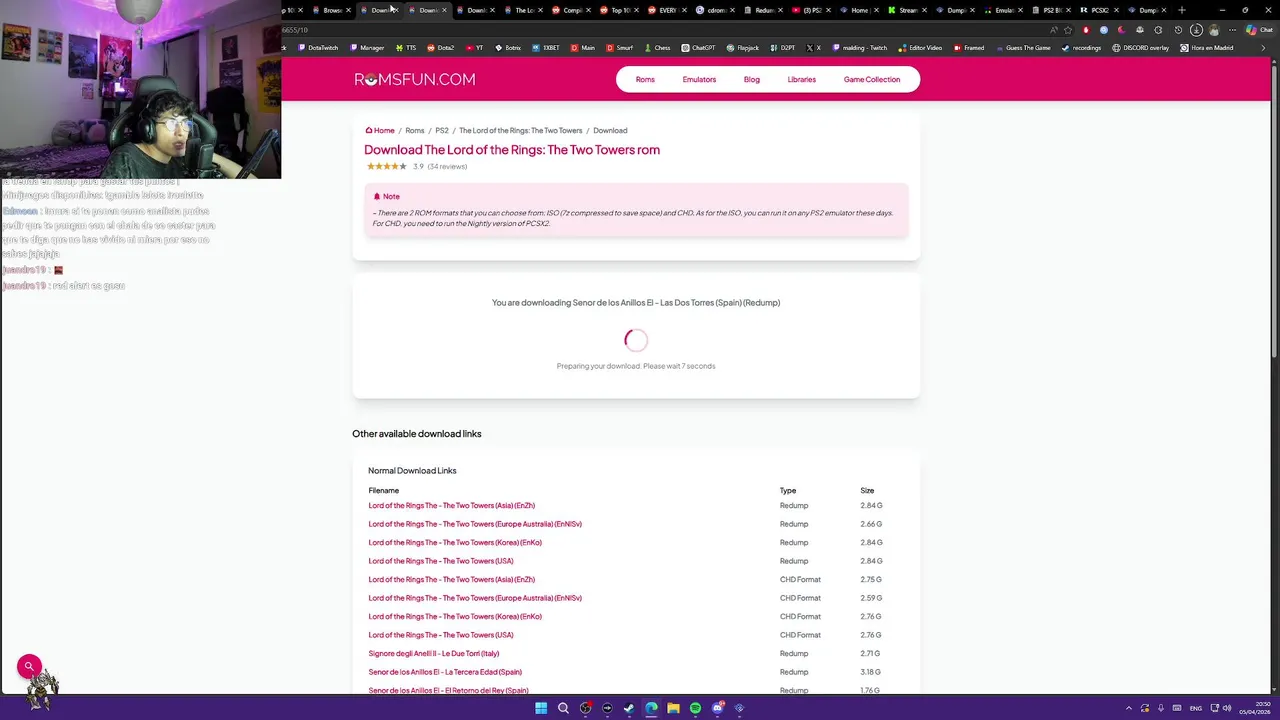
Task: Open the YT bookmark
Action: coord(475,48)
